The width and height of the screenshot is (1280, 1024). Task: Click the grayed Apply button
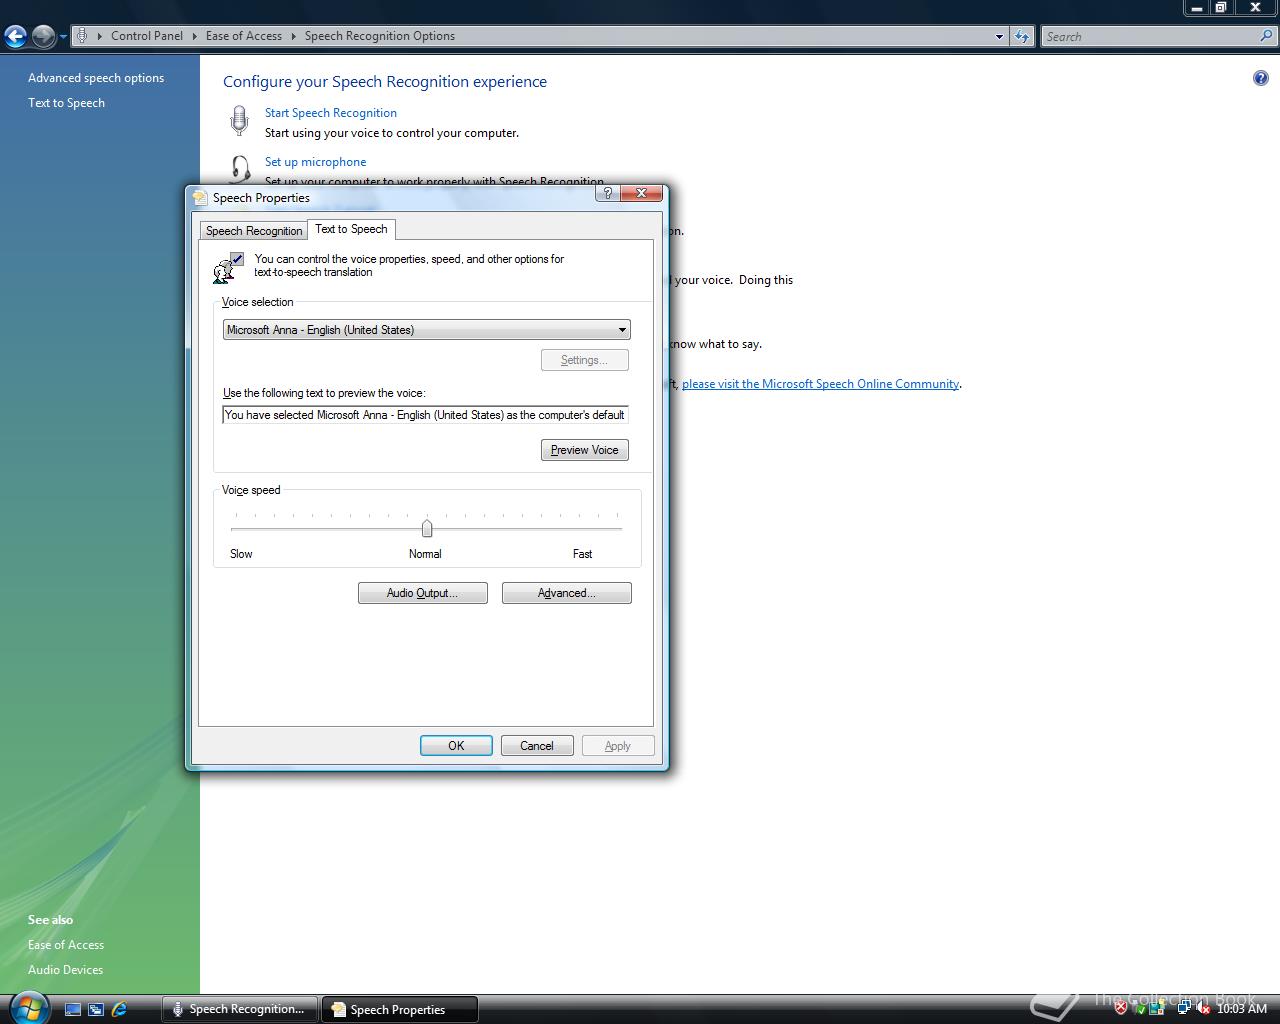pyautogui.click(x=618, y=746)
